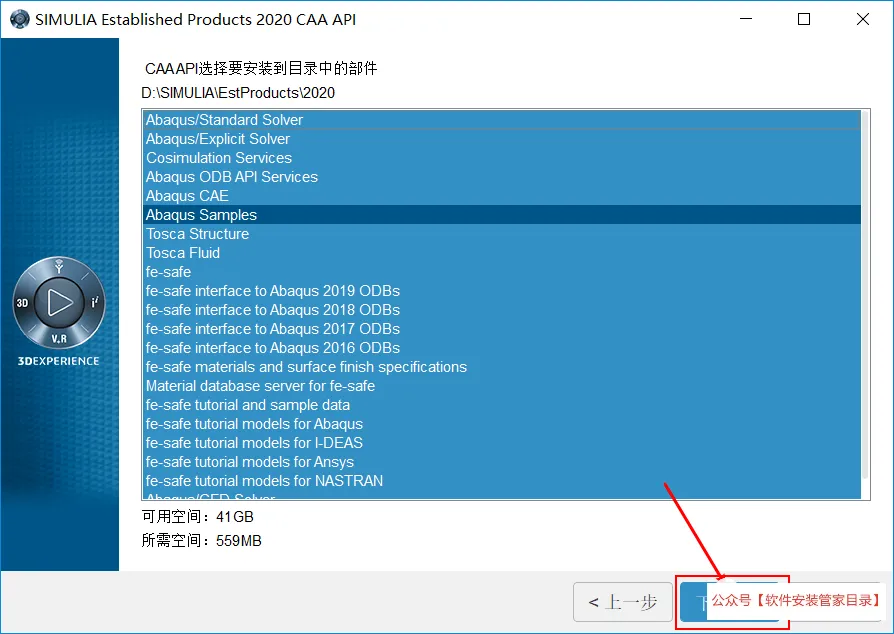Viewport: 894px width, 634px height.
Task: Select fe-safe tutorial models for Ansys
Action: pyautogui.click(x=502, y=462)
